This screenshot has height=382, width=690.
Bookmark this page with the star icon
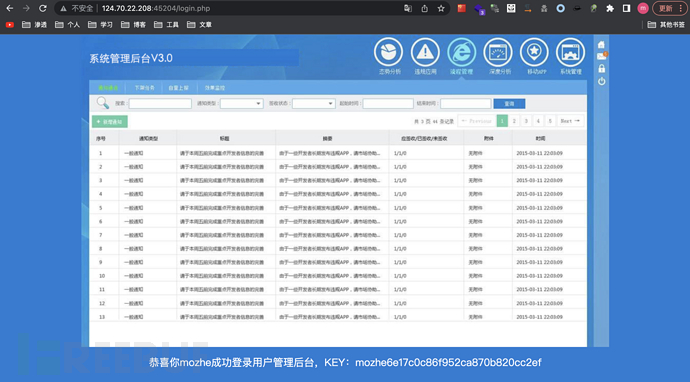(441, 8)
